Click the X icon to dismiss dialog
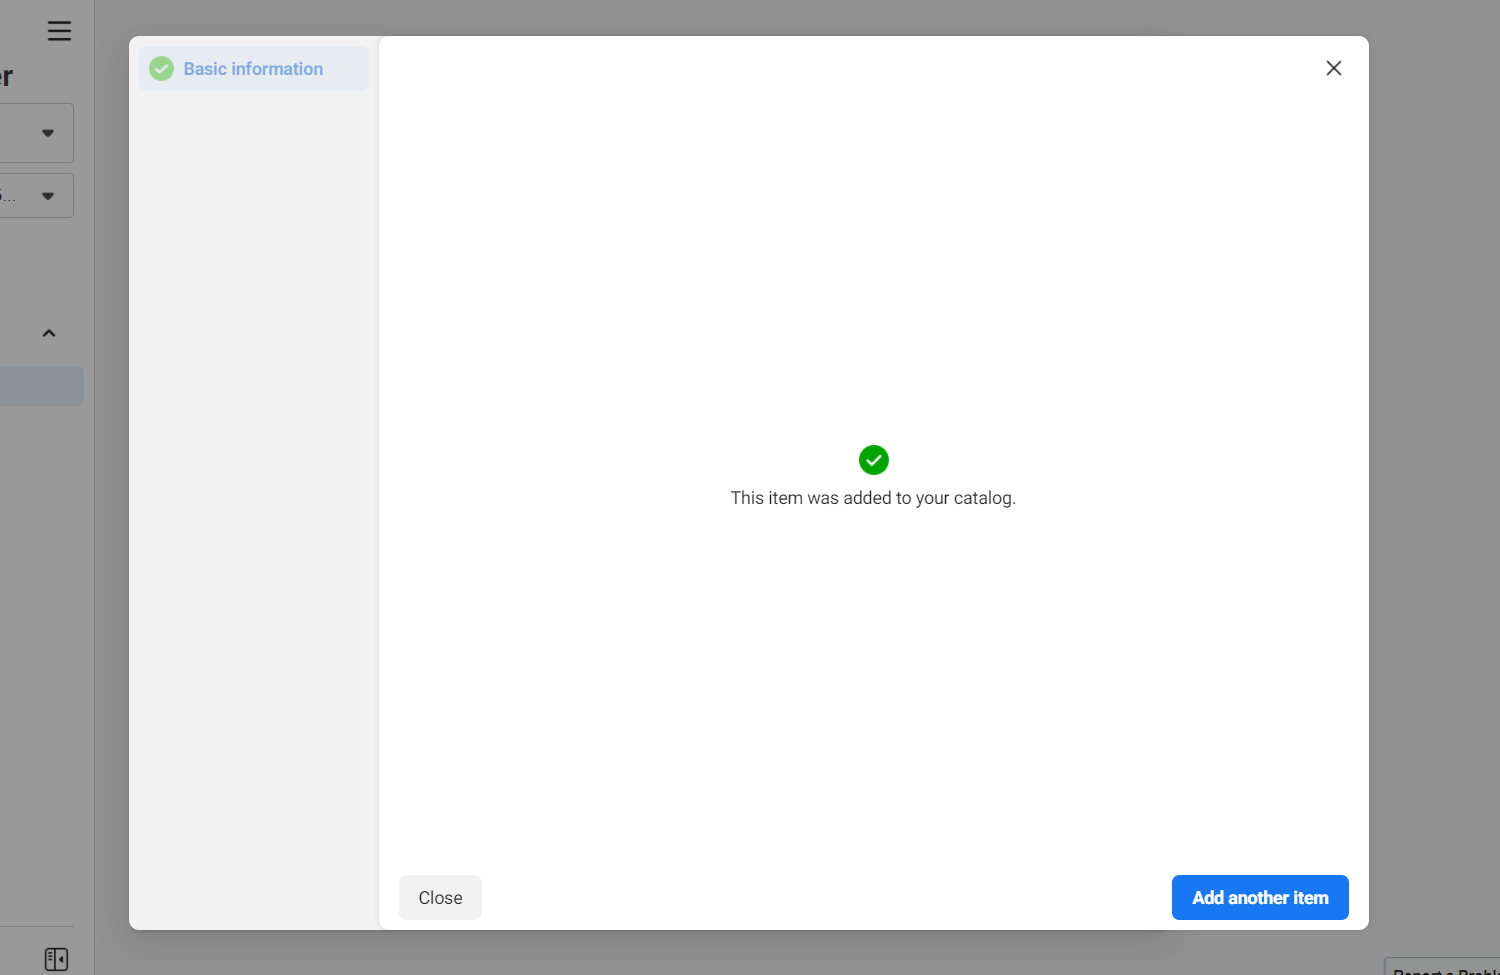 [x=1333, y=68]
